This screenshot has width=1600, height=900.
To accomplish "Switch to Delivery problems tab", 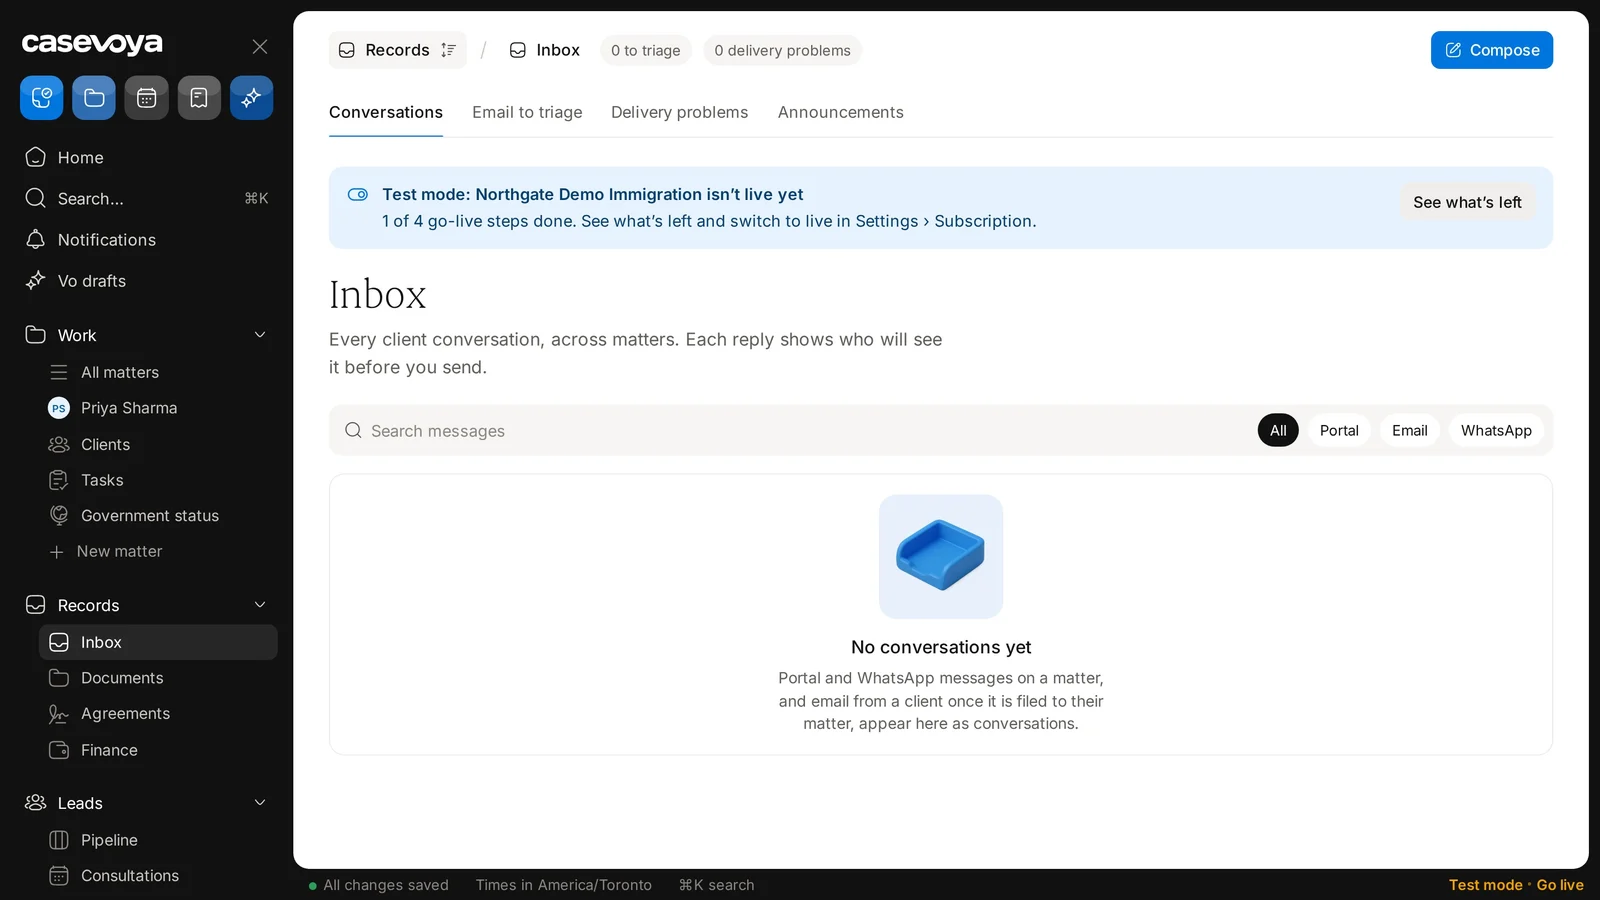I will coord(679,112).
